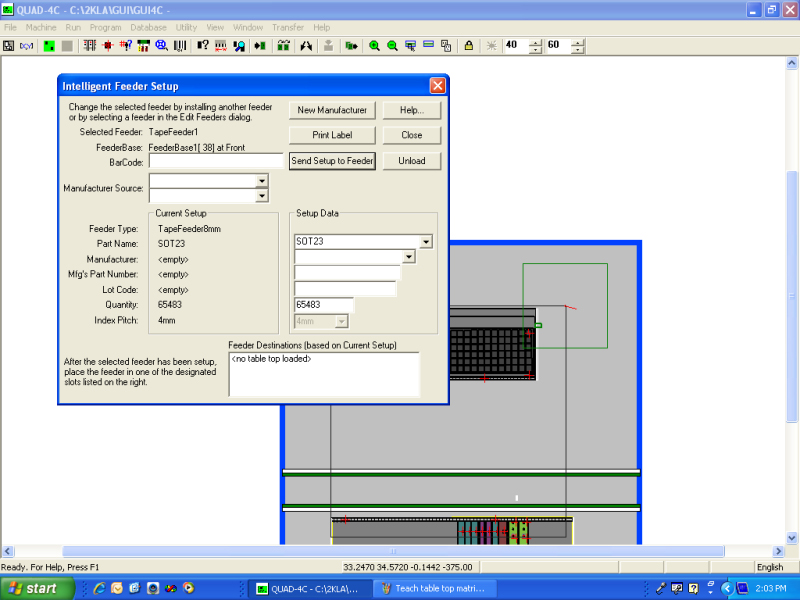Click the New Manufacturer button
Image resolution: width=800 pixels, height=600 pixels.
point(332,110)
